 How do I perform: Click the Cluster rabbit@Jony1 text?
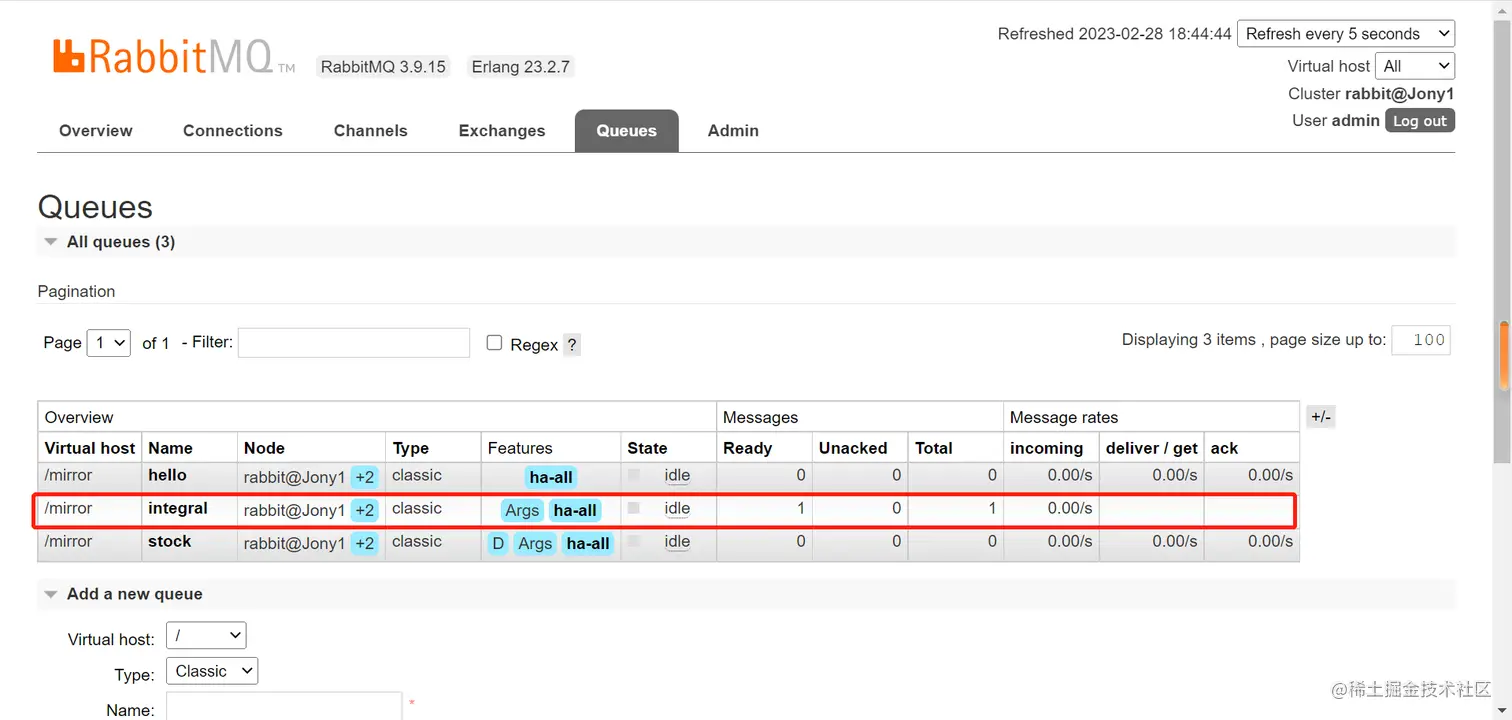1371,94
